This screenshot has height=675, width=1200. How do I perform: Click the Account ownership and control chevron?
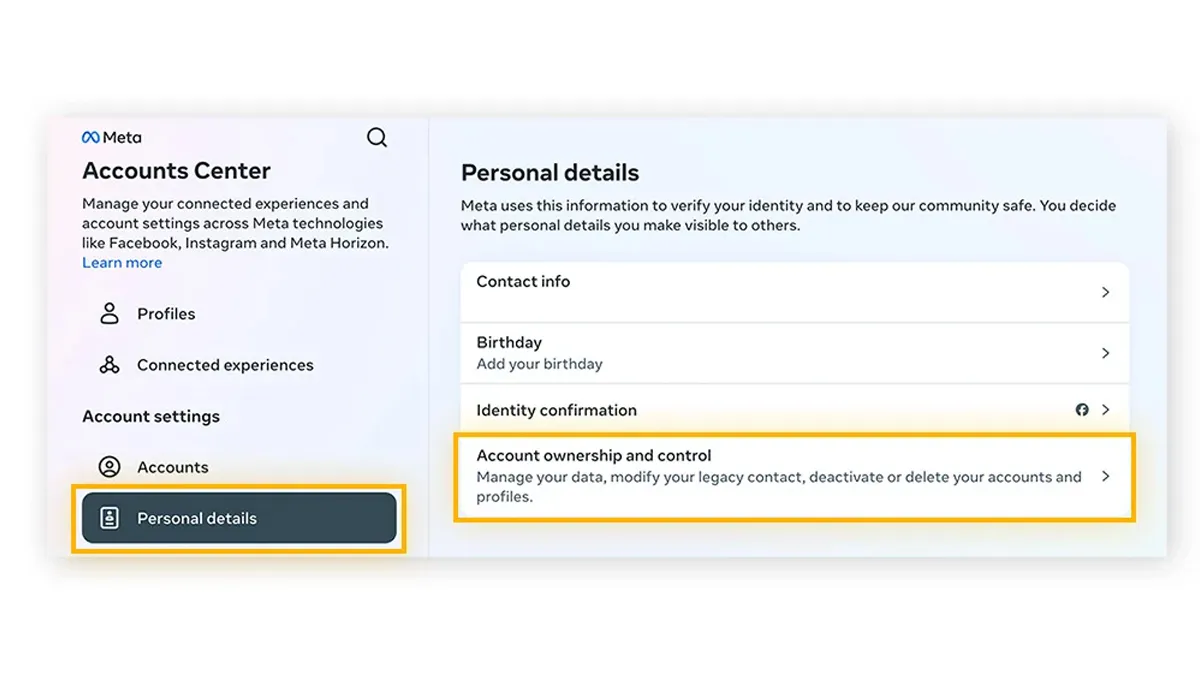pos(1105,477)
